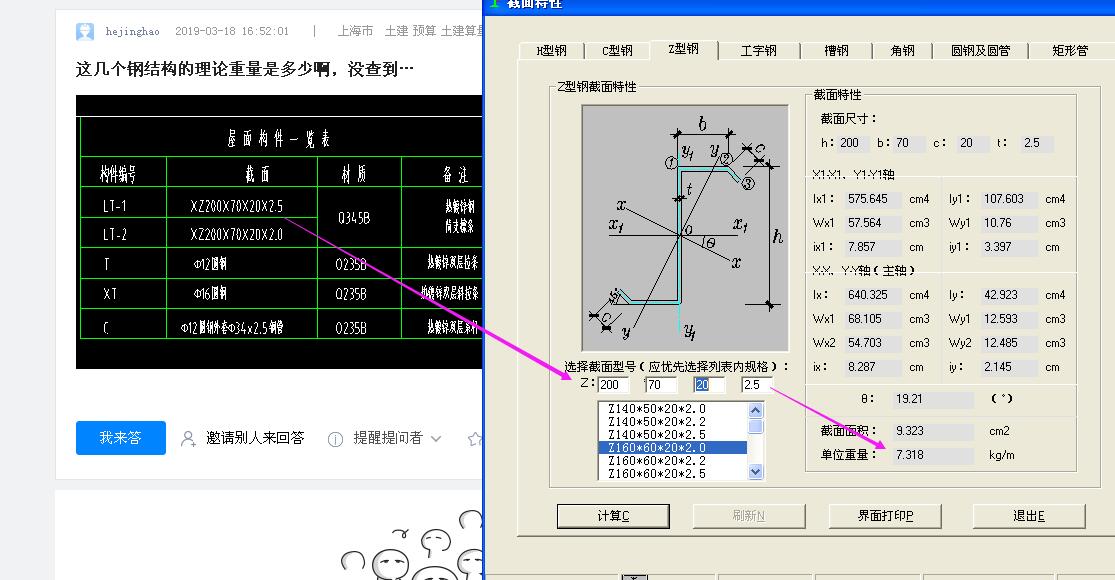Click the Iy1 value 107.603
The height and width of the screenshot is (580, 1115).
pos(1009,199)
